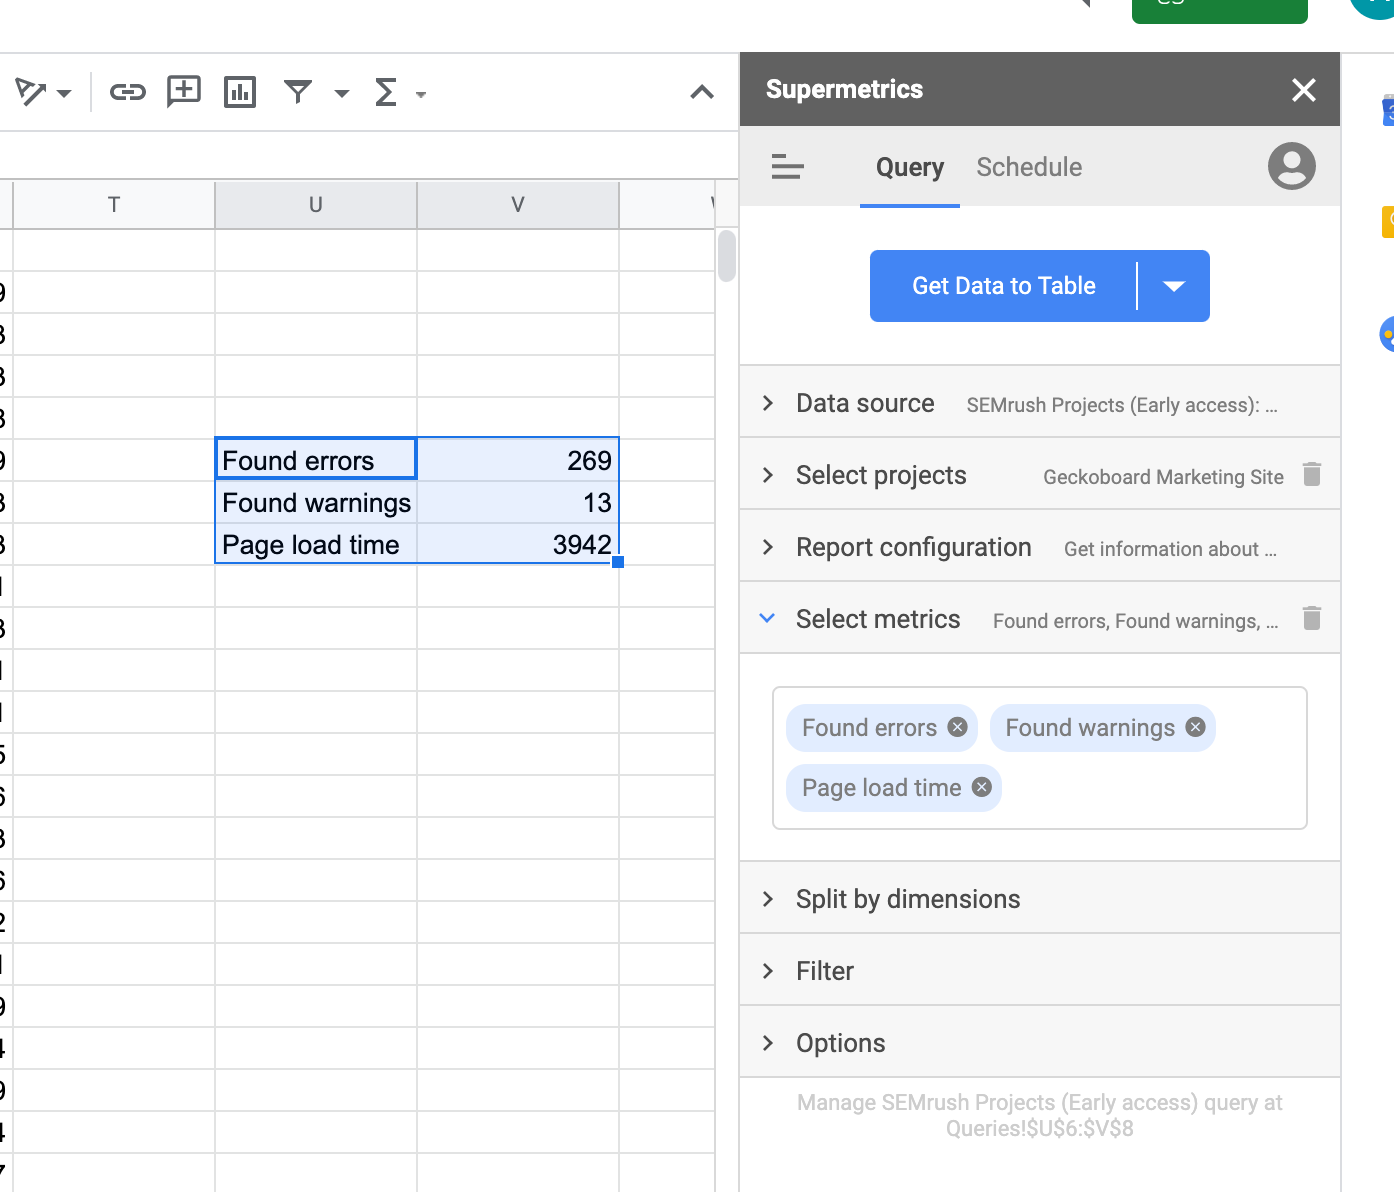Remove the Page load time metric chip
This screenshot has height=1192, width=1394.
pos(980,787)
